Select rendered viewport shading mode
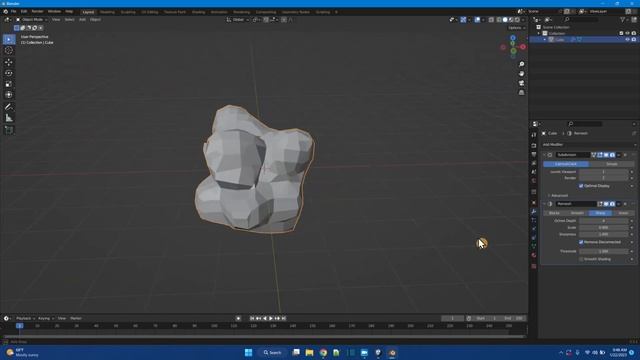 [517, 20]
